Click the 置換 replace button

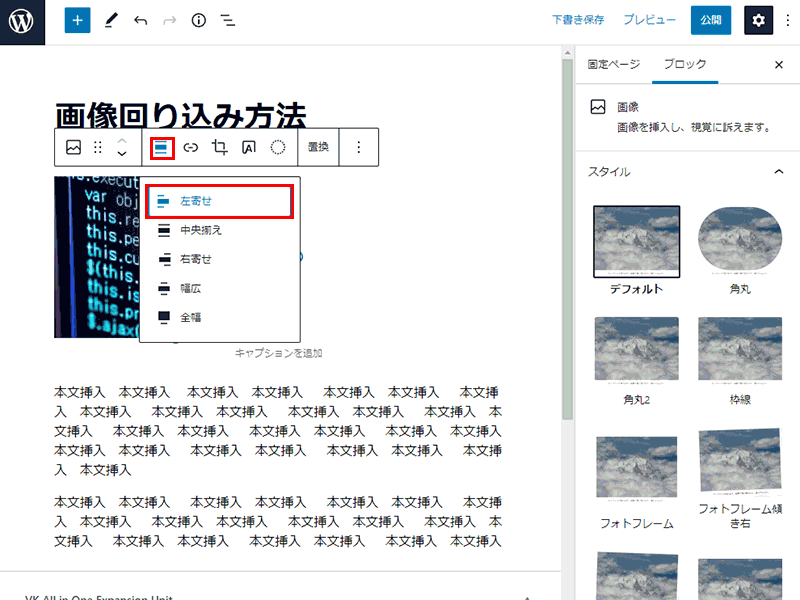click(x=318, y=147)
